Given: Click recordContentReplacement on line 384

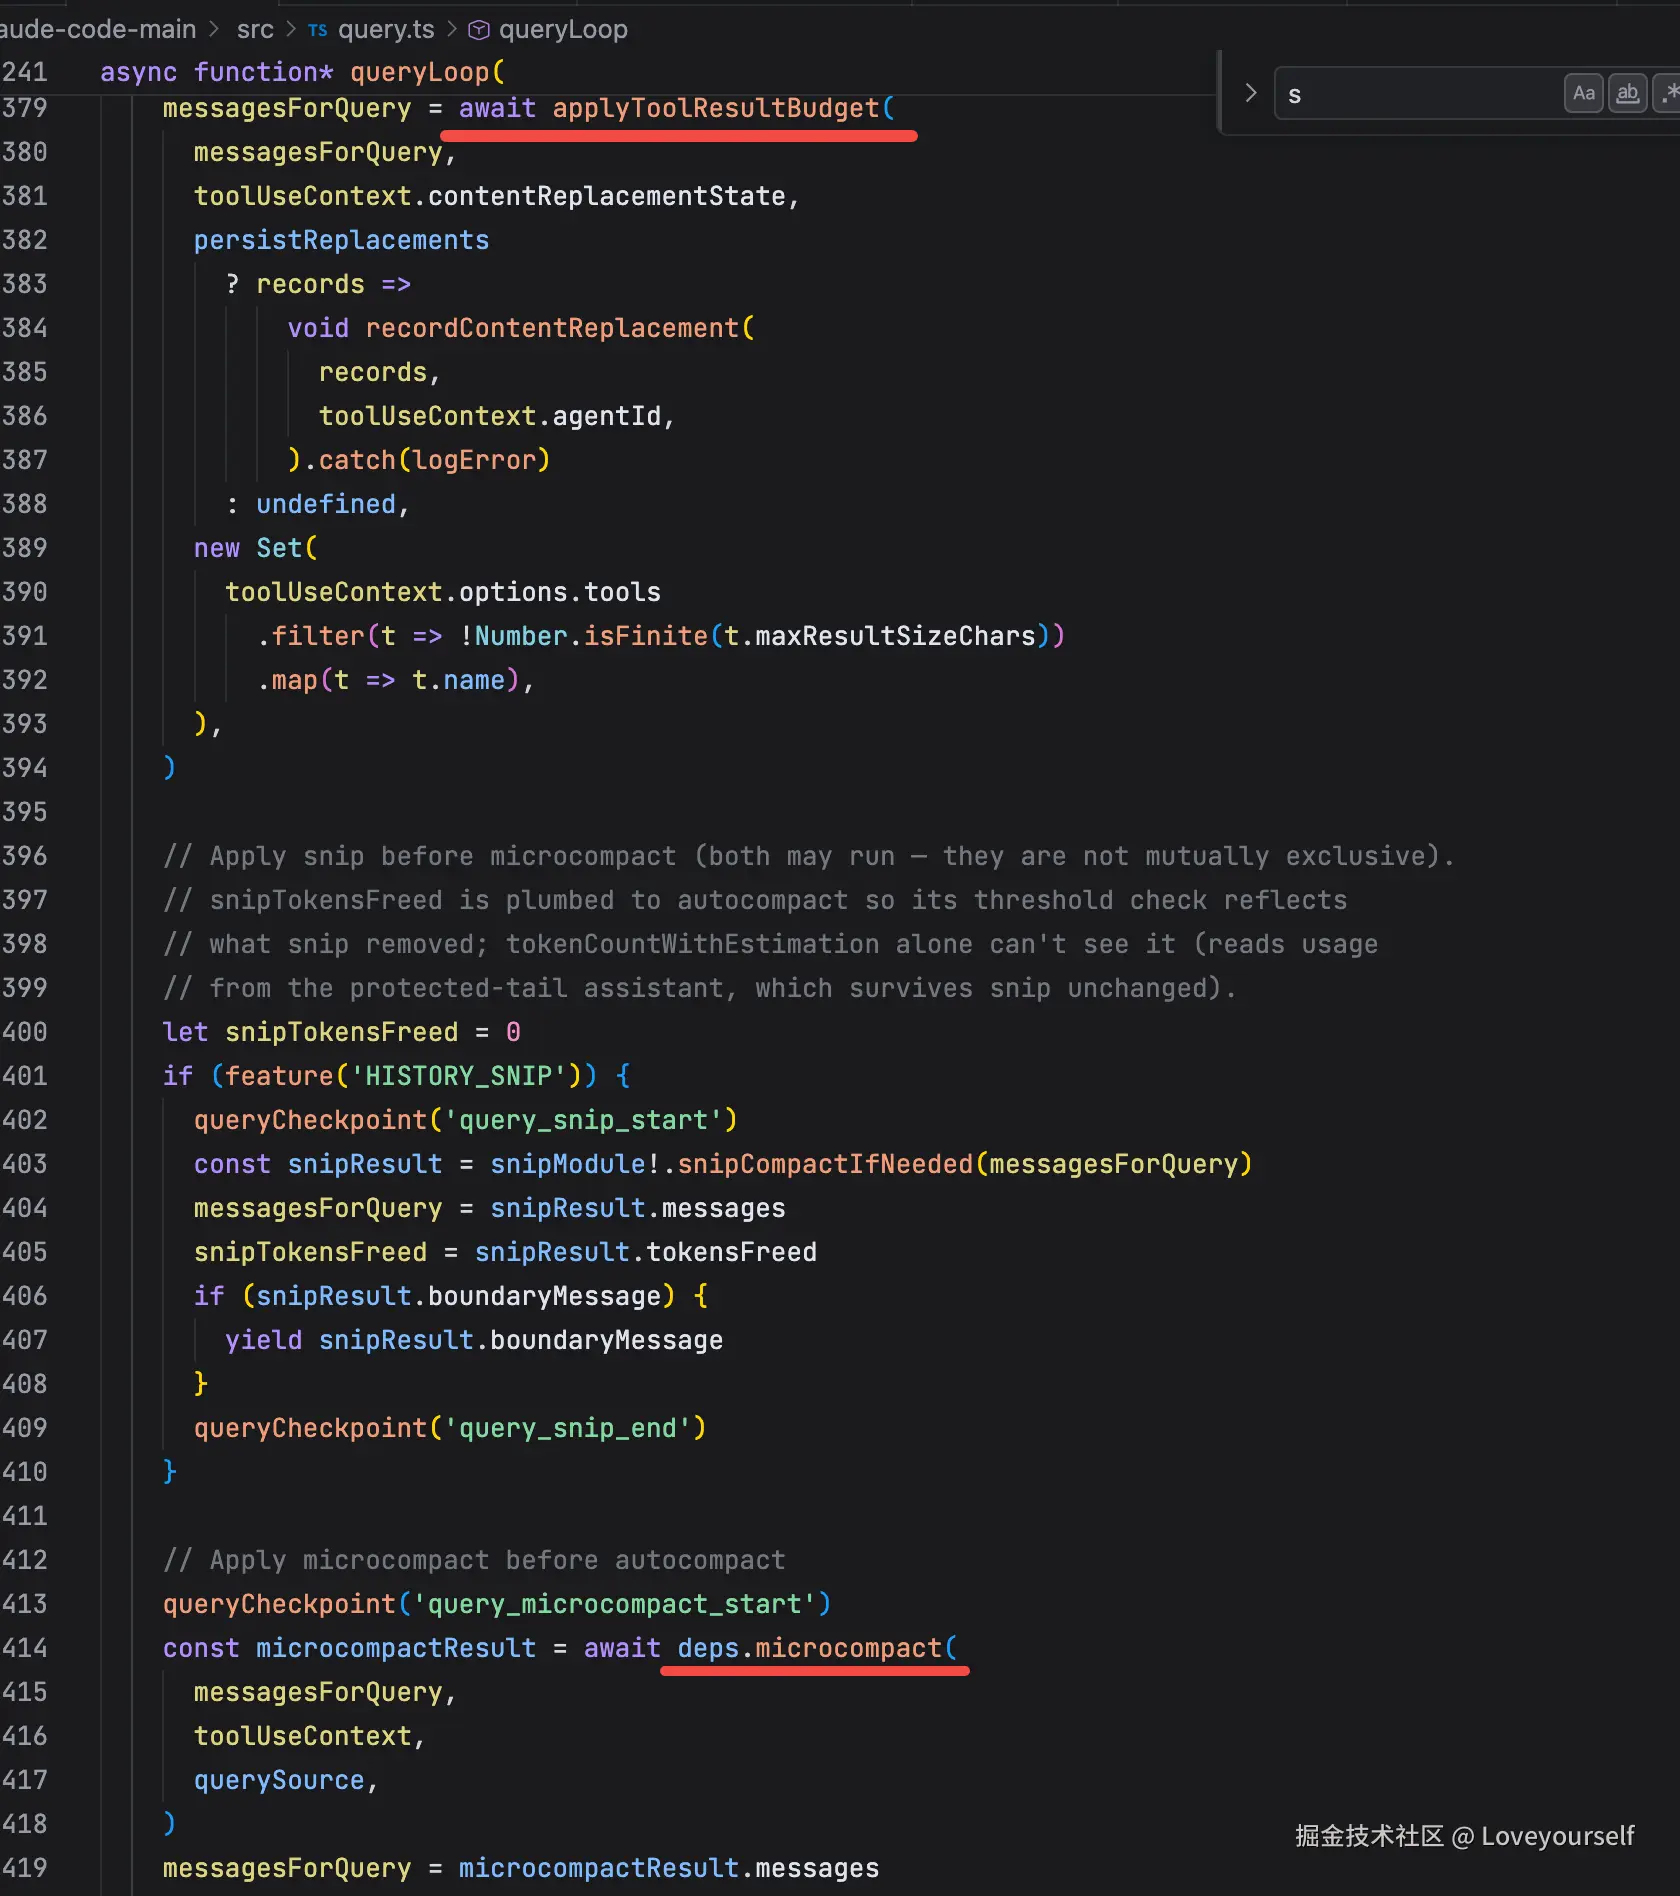Looking at the screenshot, I should pos(552,328).
